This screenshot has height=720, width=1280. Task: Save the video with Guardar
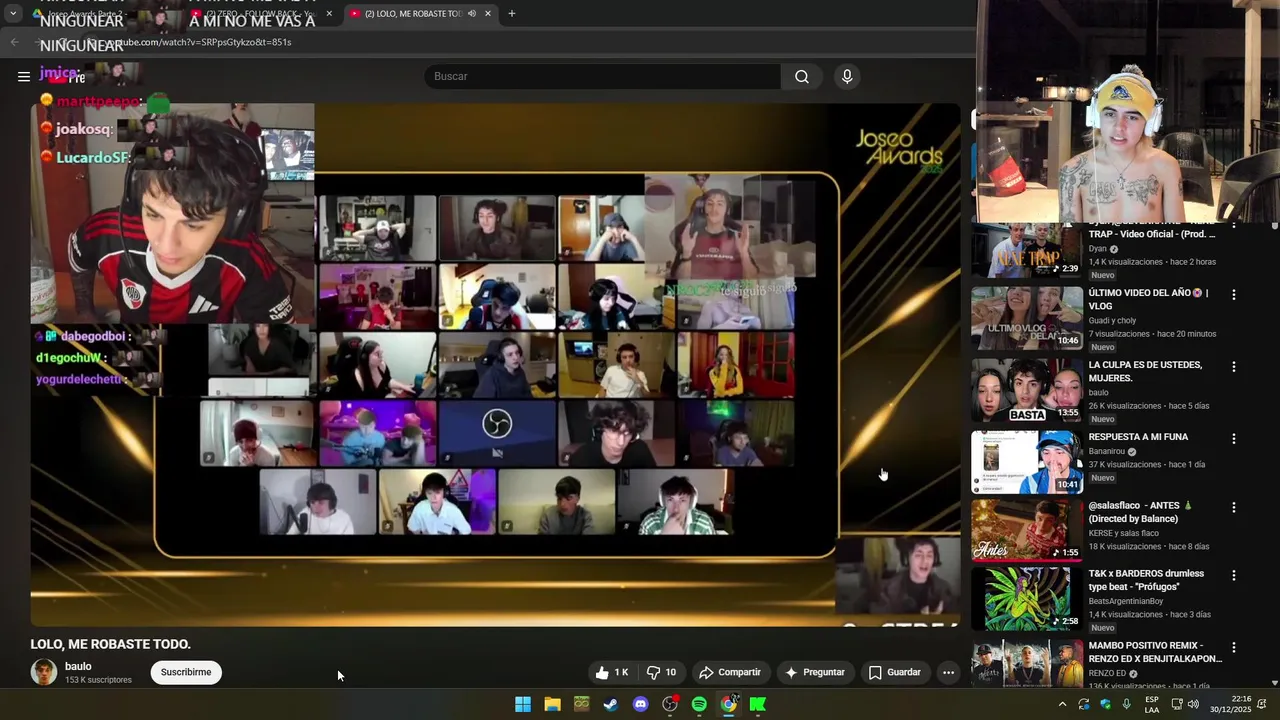coord(895,672)
